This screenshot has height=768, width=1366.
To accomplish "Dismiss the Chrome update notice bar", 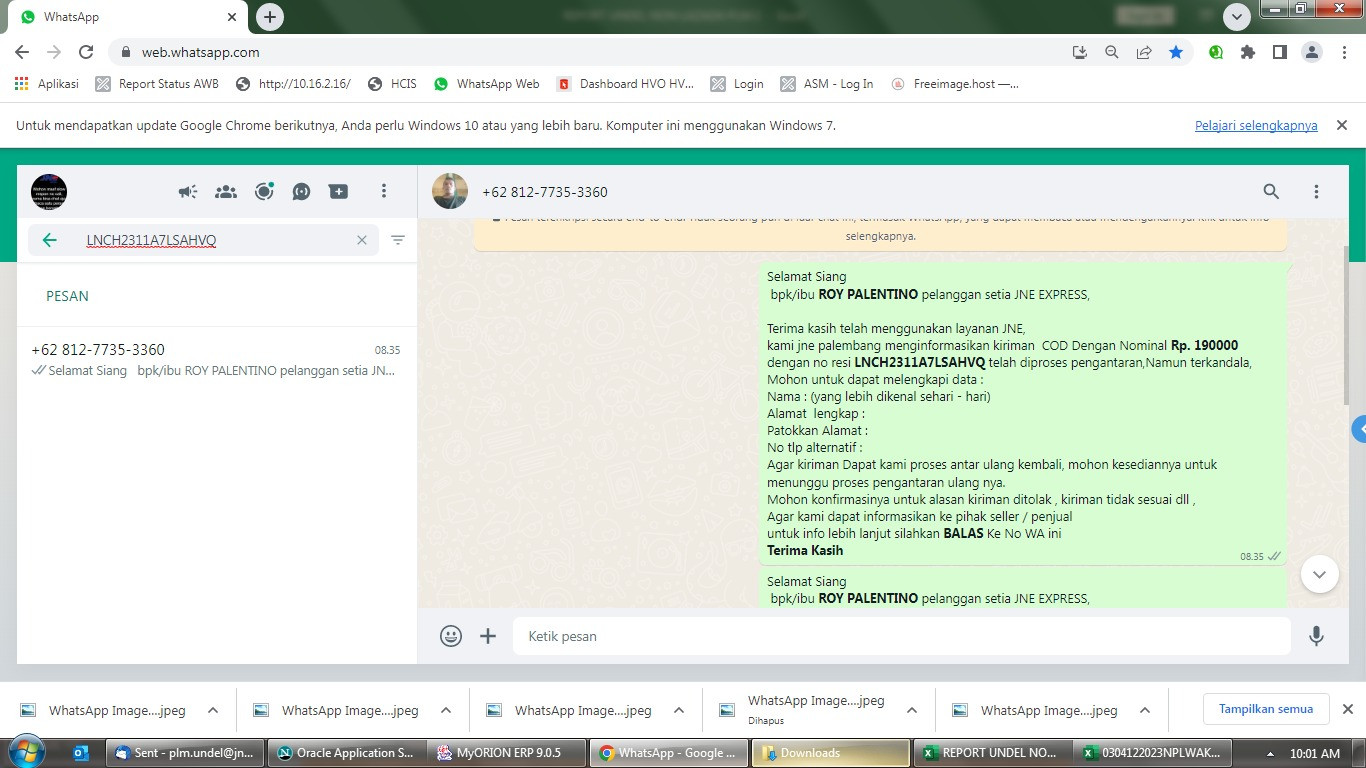I will point(1342,125).
